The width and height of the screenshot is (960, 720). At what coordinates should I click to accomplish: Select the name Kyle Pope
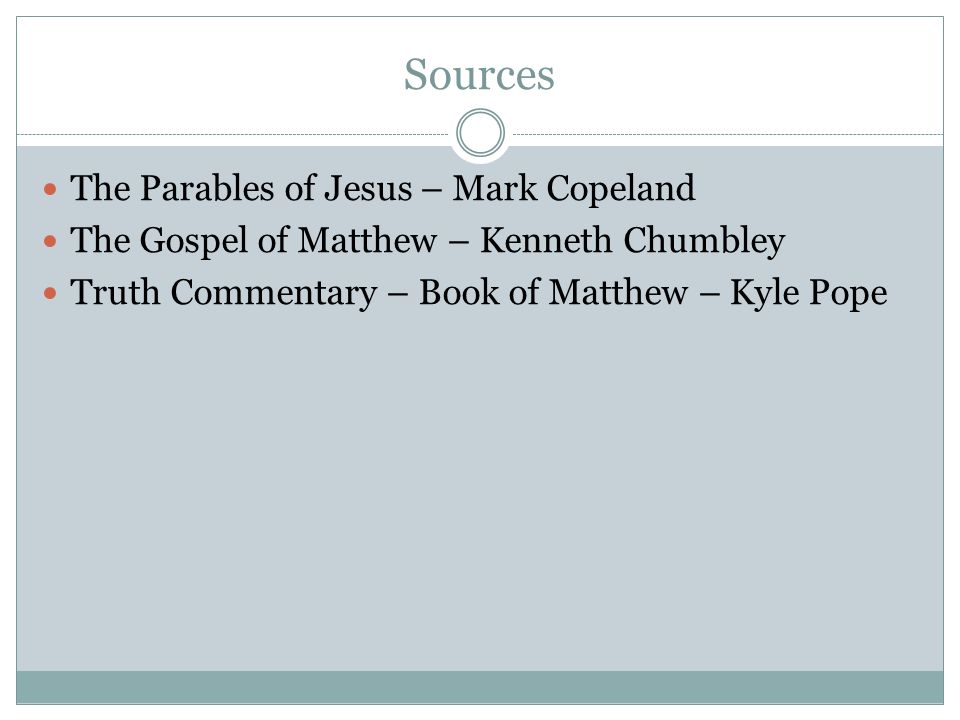tap(809, 293)
